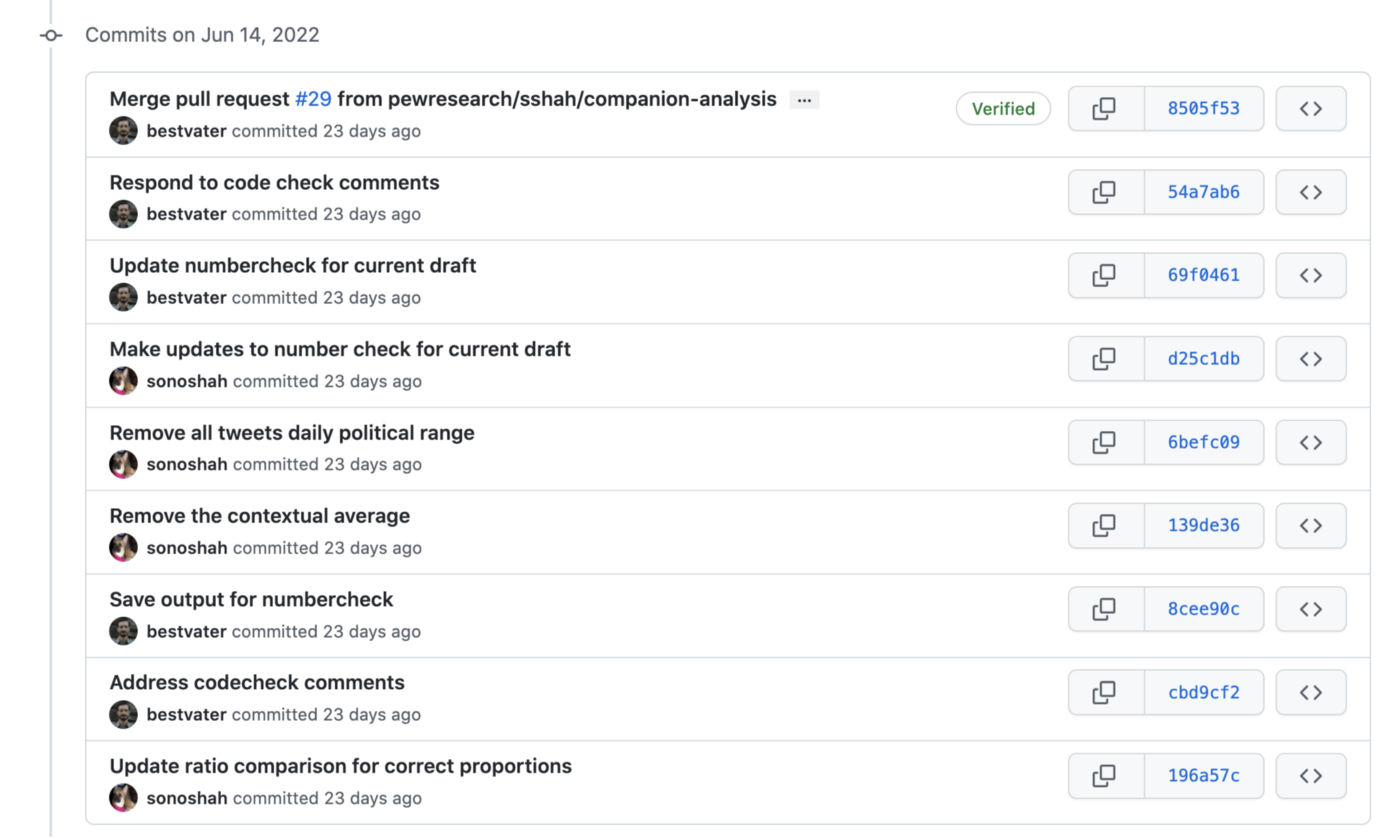
Task: Open the 'Update ratio comparison for correct proportions' commit
Action: [x=340, y=765]
